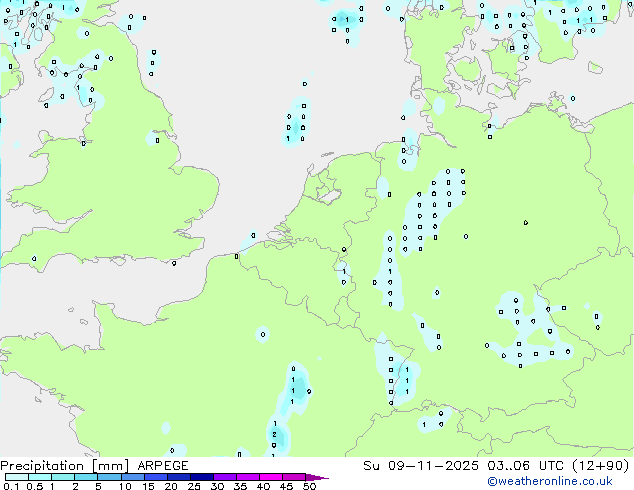
Task: Select the 30–35 mm purple legend box
Action: 224,477
